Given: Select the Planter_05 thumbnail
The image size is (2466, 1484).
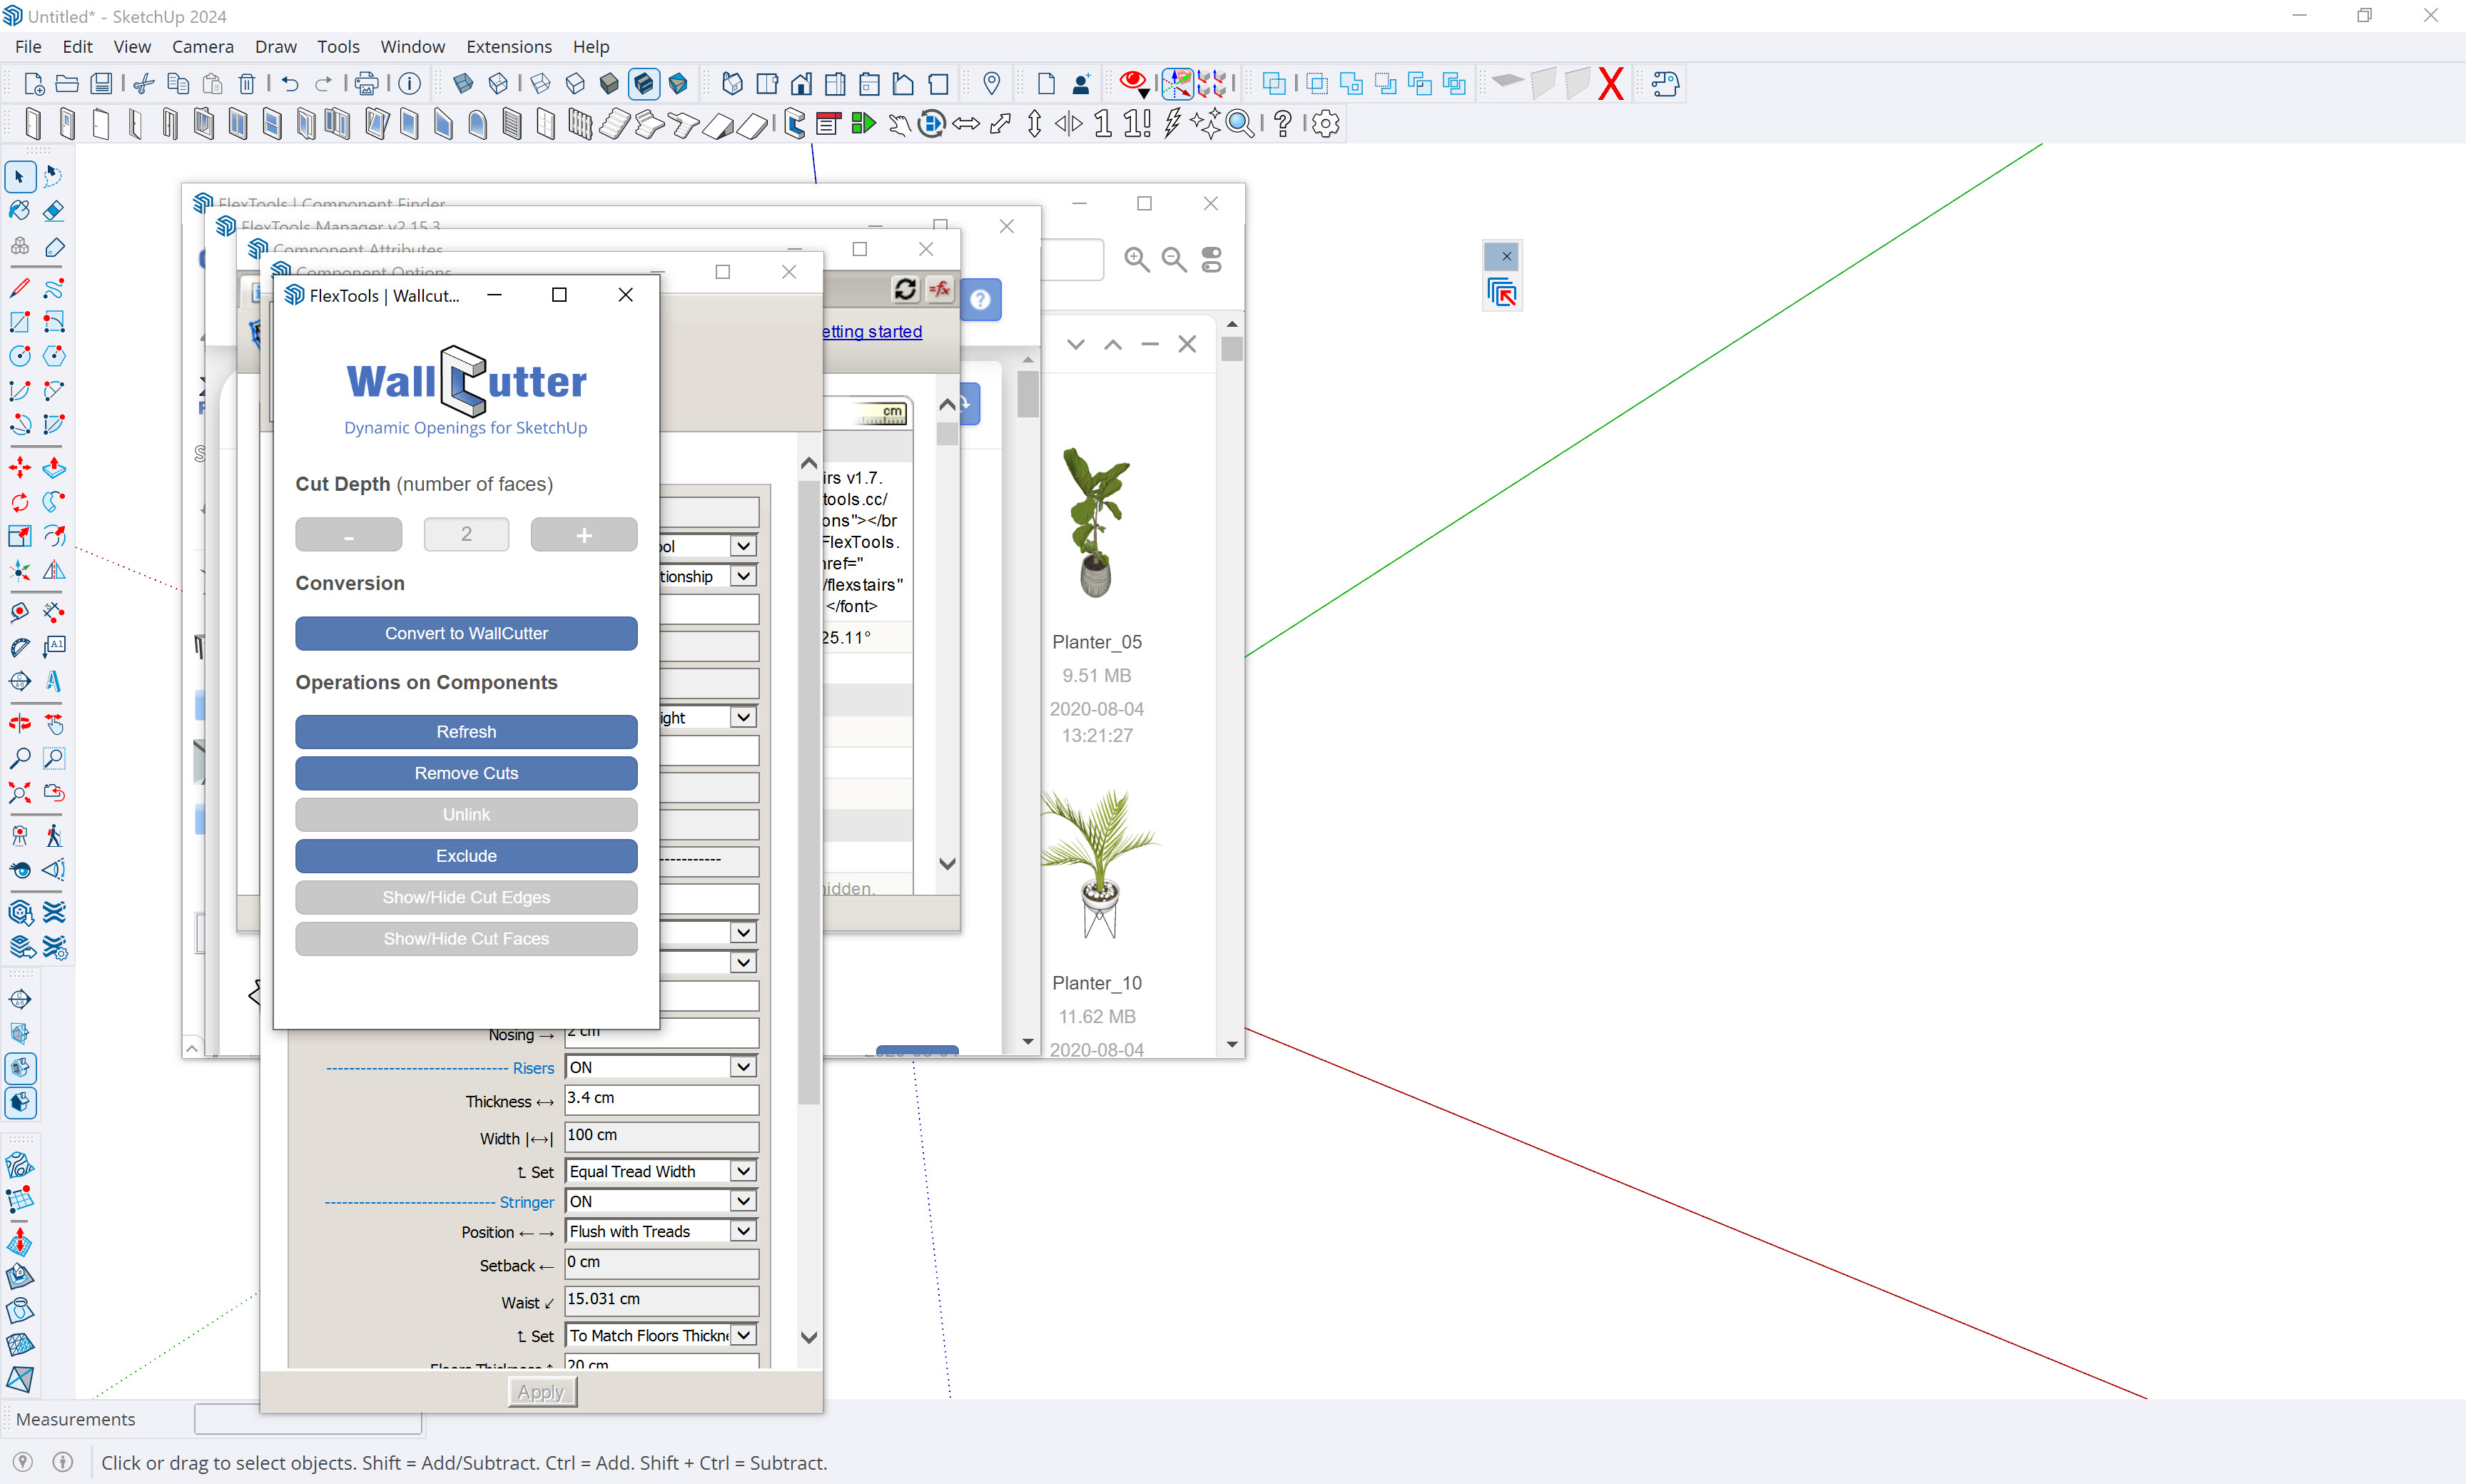Looking at the screenshot, I should point(1096,522).
